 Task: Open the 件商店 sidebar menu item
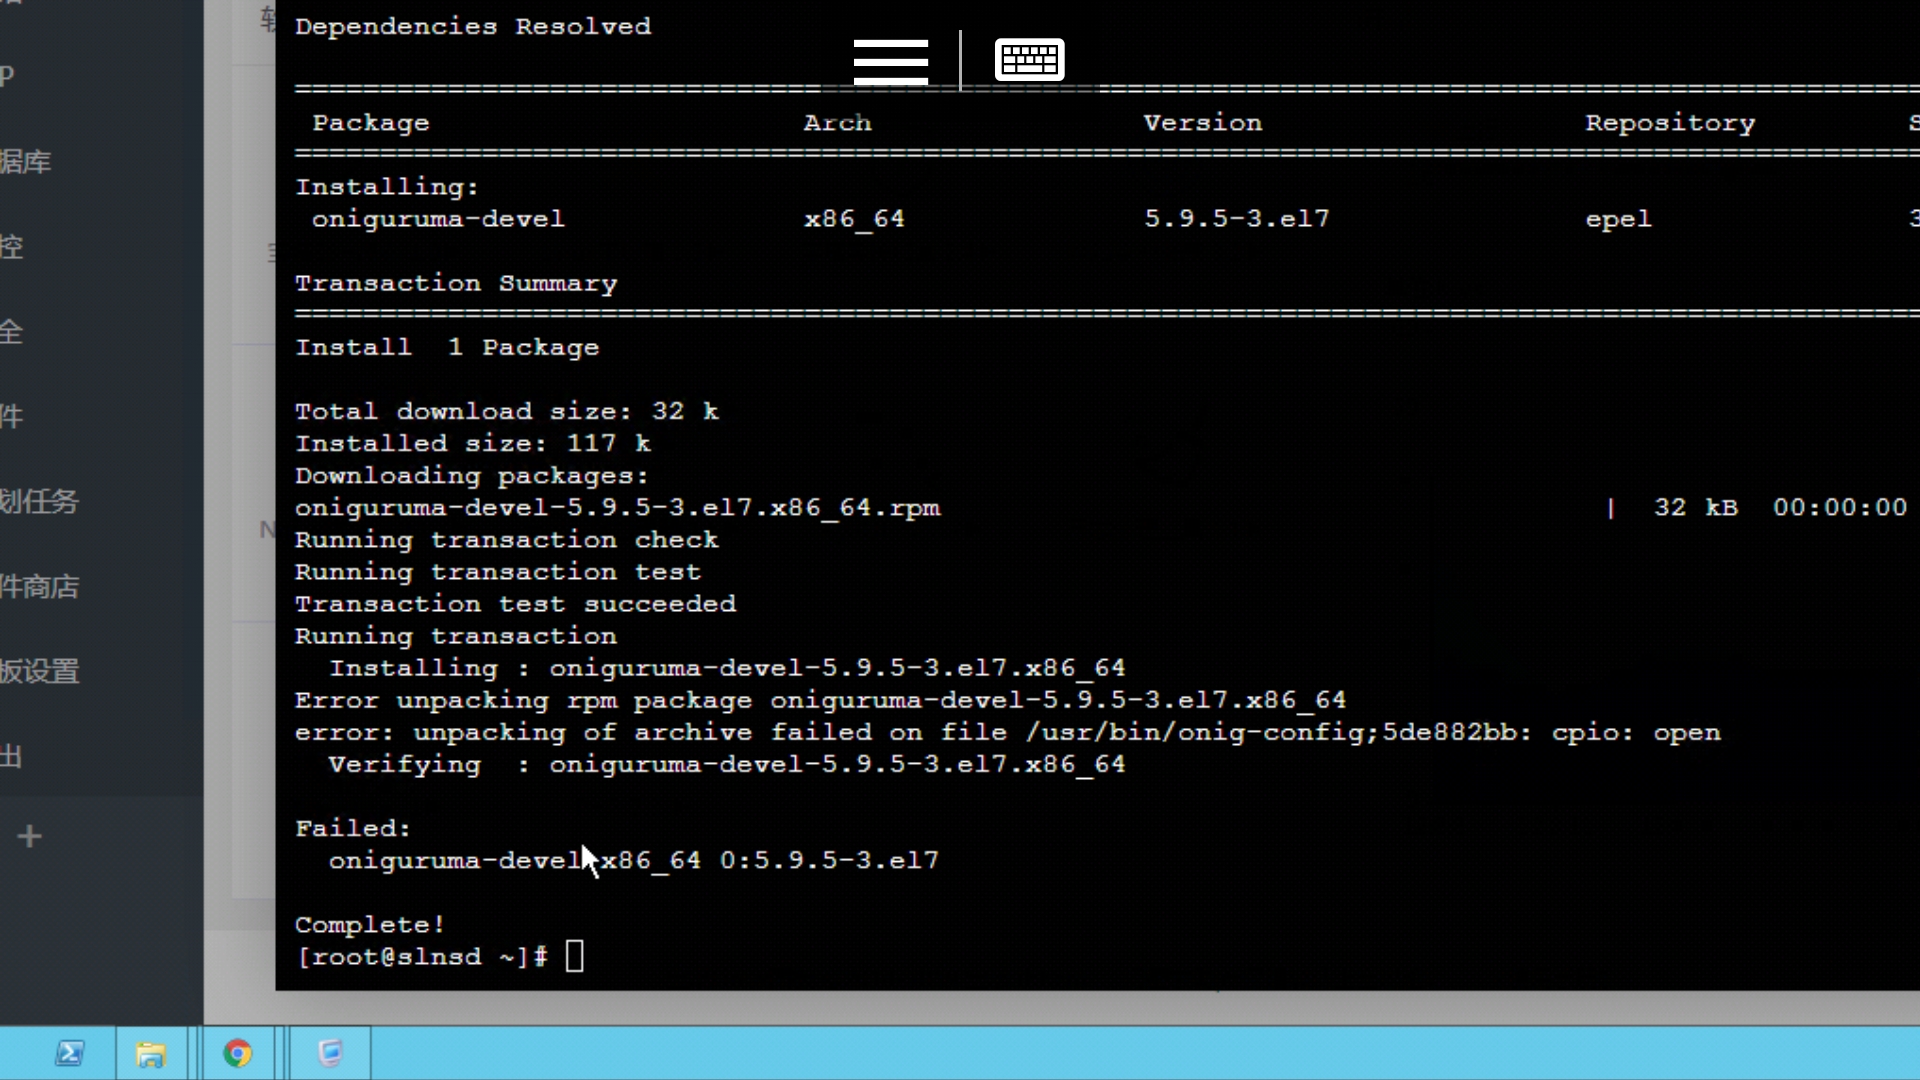tap(40, 586)
